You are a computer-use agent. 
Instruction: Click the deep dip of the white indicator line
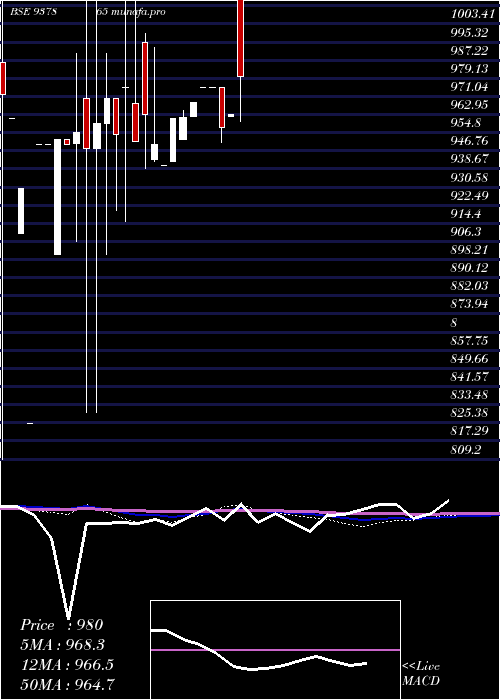68,618
